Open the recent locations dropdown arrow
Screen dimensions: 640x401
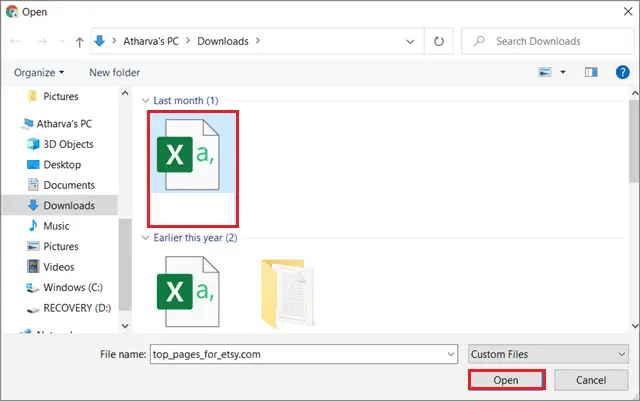click(62, 41)
